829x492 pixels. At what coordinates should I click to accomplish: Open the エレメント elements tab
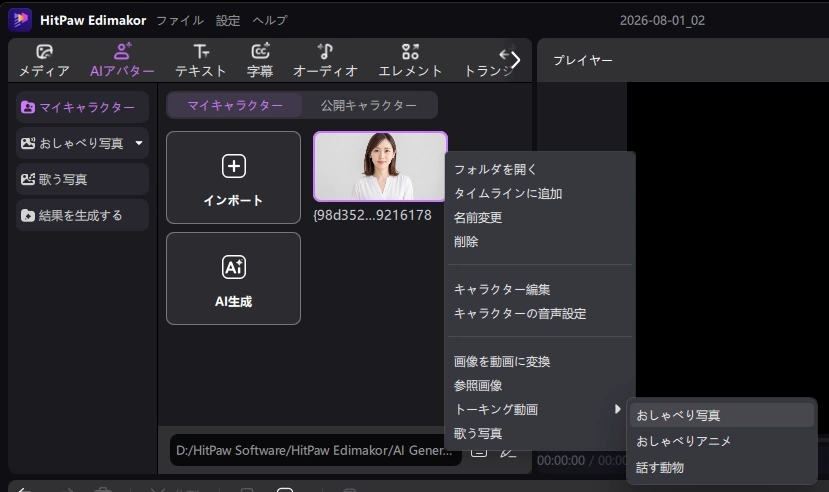coord(410,61)
